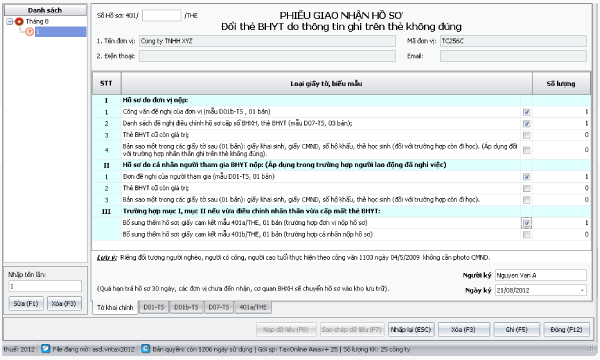Click the red Tháng 8 folder icon

(19, 22)
